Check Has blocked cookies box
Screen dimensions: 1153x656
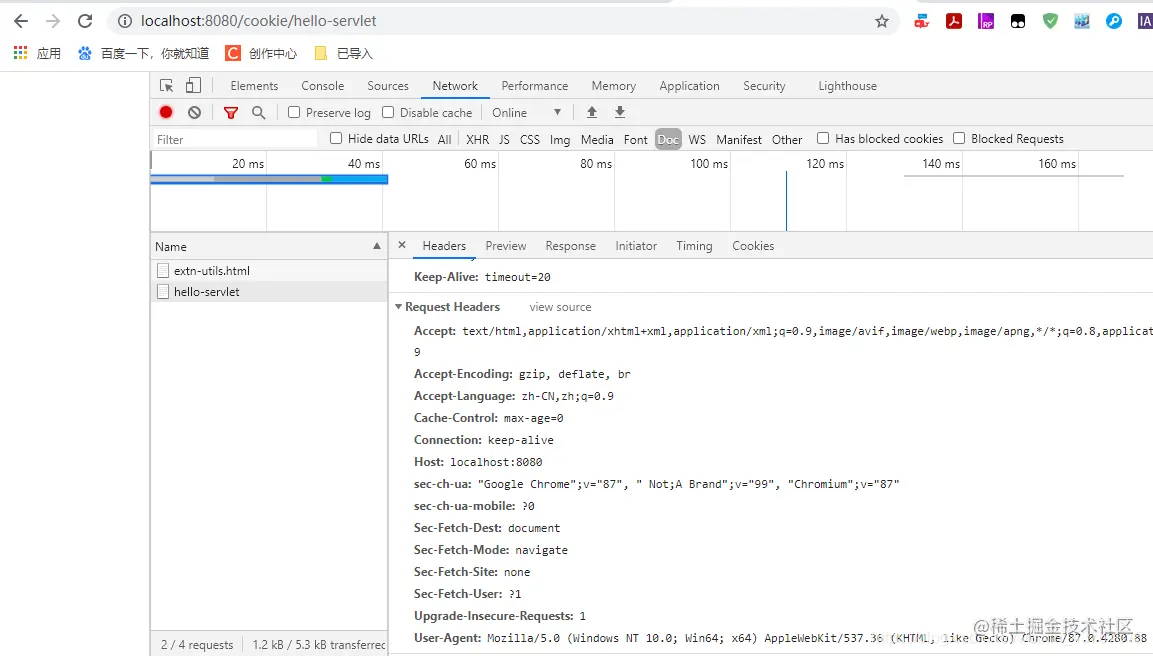coord(823,138)
